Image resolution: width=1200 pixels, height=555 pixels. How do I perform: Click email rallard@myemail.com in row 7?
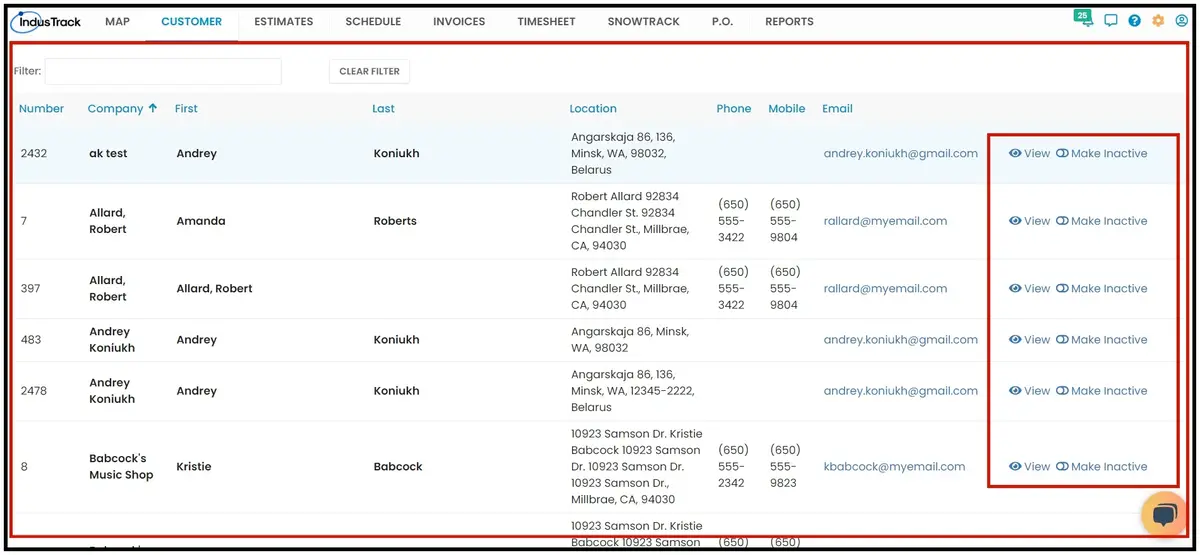pos(885,221)
